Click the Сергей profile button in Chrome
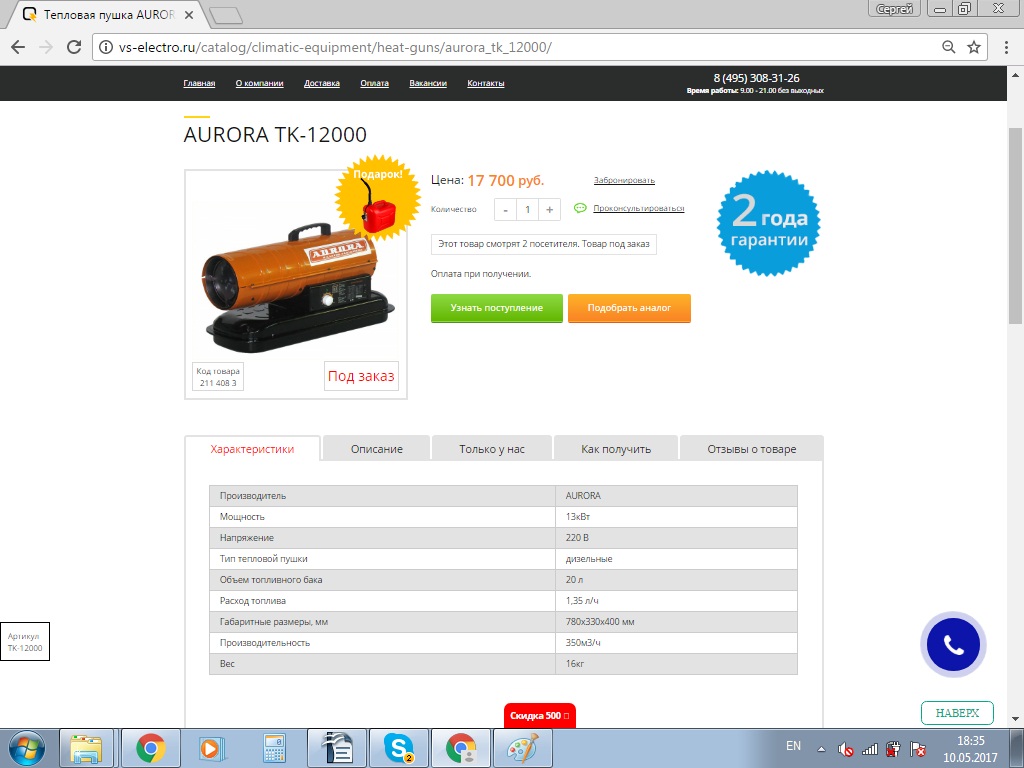The width and height of the screenshot is (1024, 768). [x=894, y=8]
